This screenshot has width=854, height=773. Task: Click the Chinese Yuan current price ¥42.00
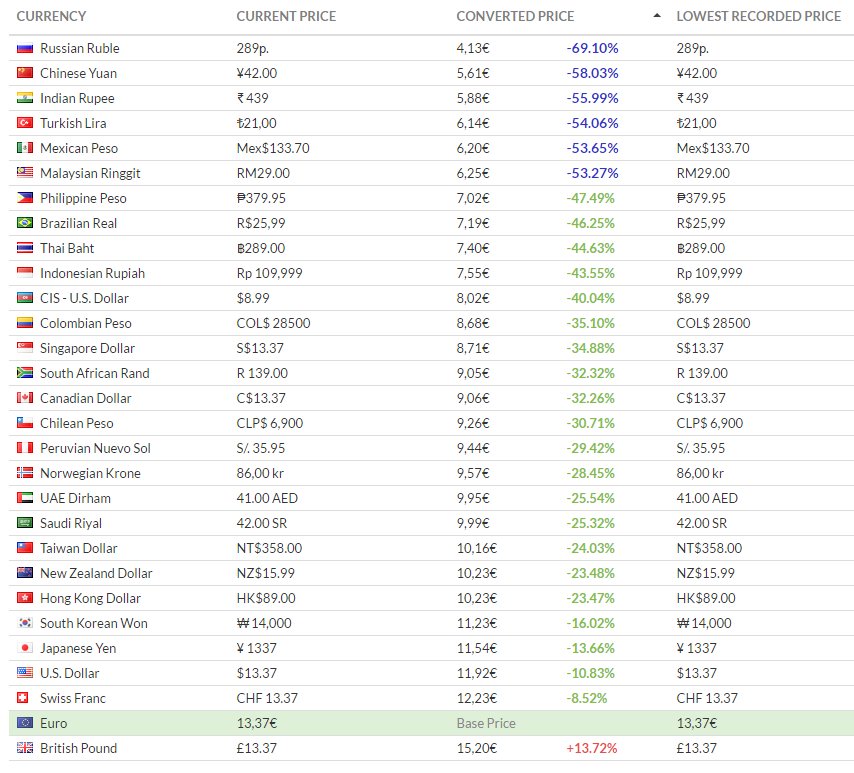[x=257, y=74]
